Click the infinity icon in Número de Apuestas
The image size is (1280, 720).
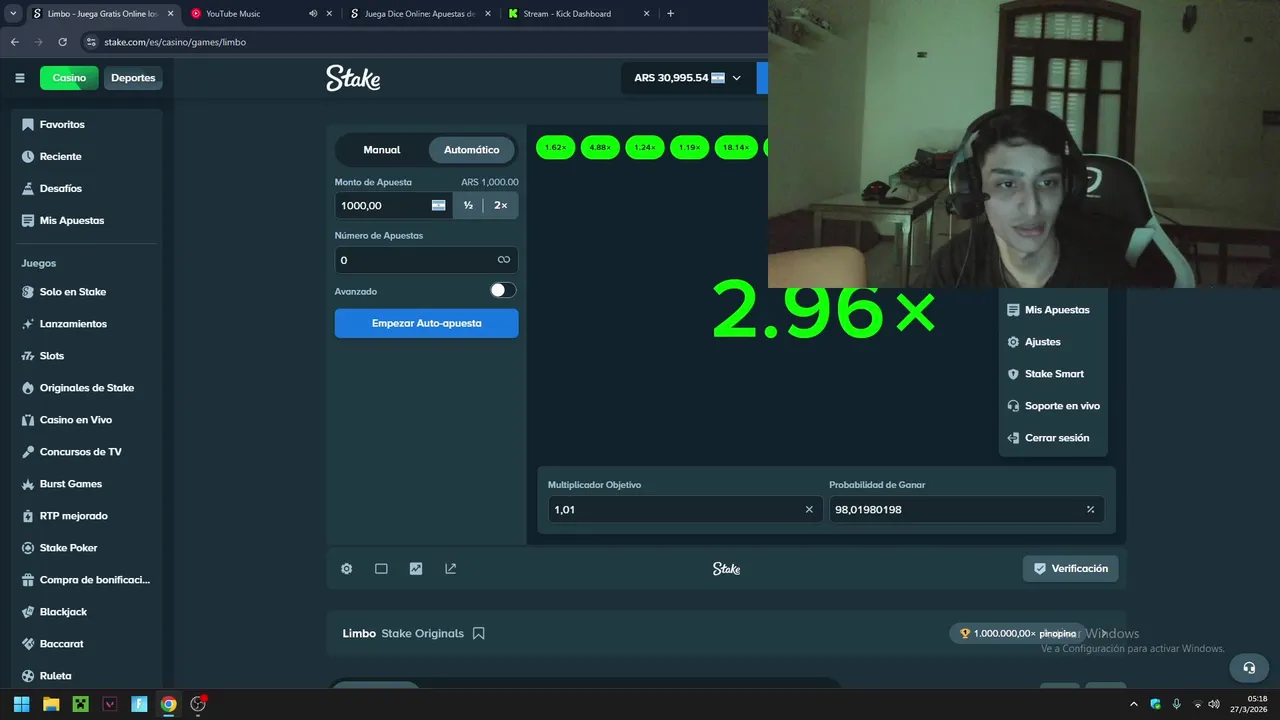point(504,260)
